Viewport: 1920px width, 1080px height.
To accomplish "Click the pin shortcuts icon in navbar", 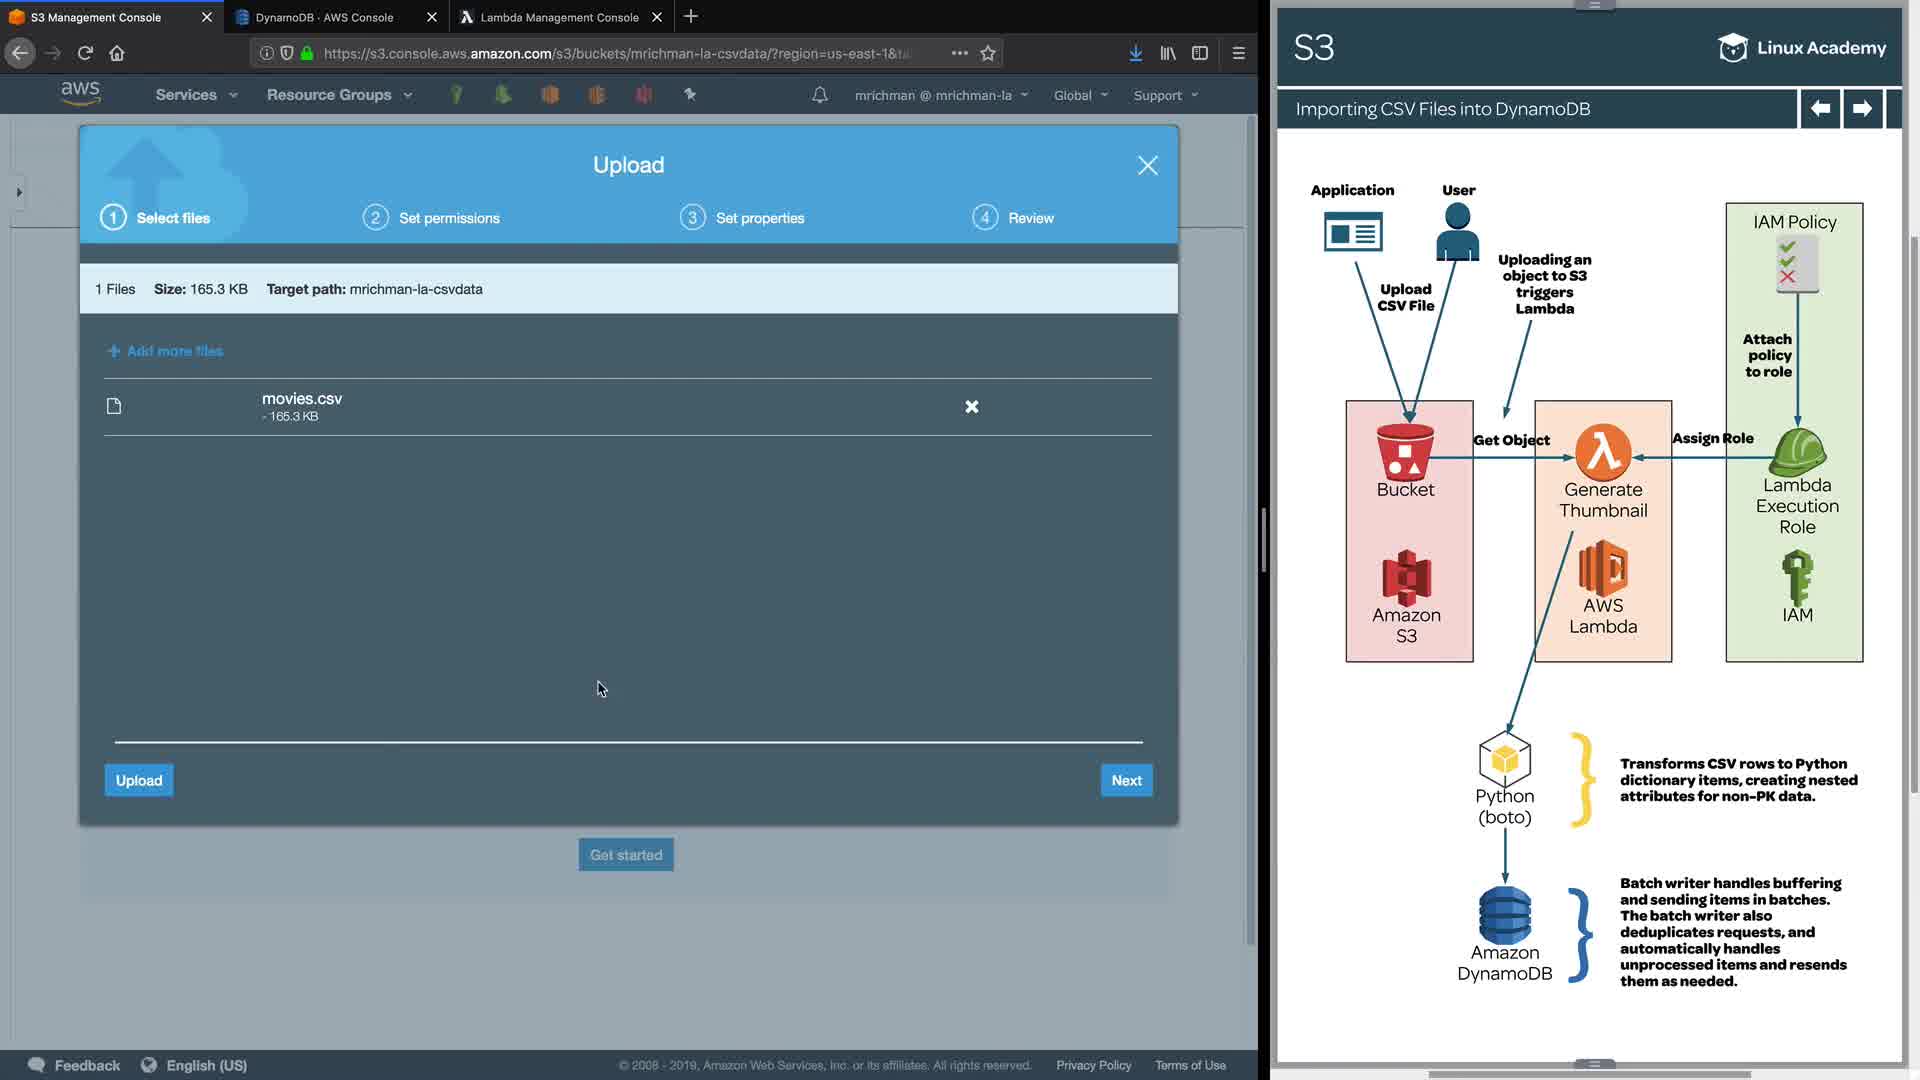I will (x=690, y=94).
